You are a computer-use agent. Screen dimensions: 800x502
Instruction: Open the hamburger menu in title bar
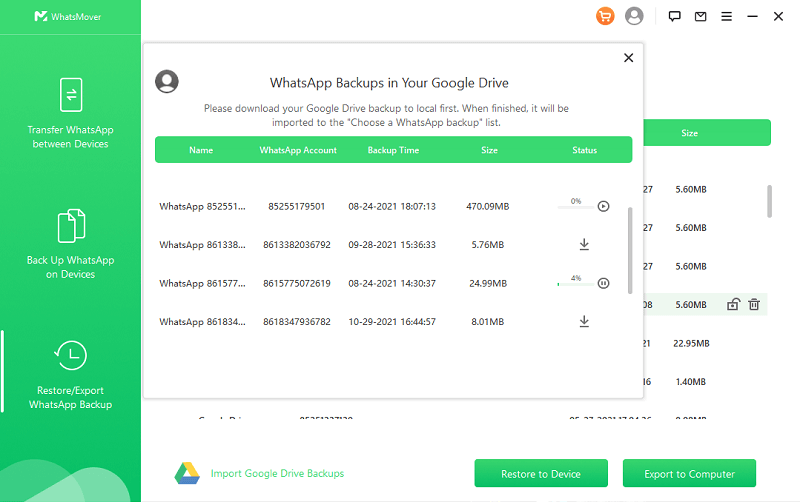click(727, 16)
